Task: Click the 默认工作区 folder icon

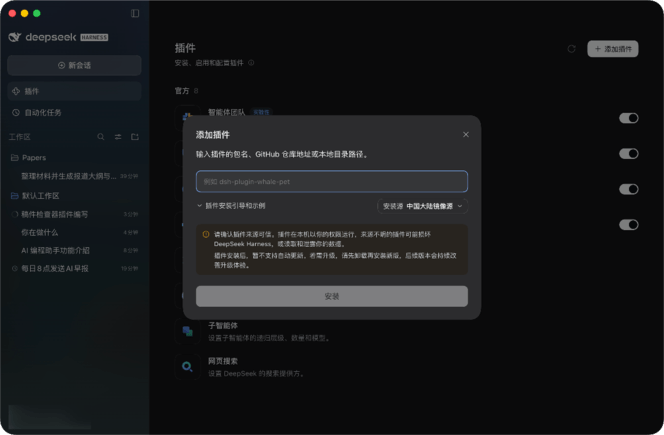Action: 14,196
